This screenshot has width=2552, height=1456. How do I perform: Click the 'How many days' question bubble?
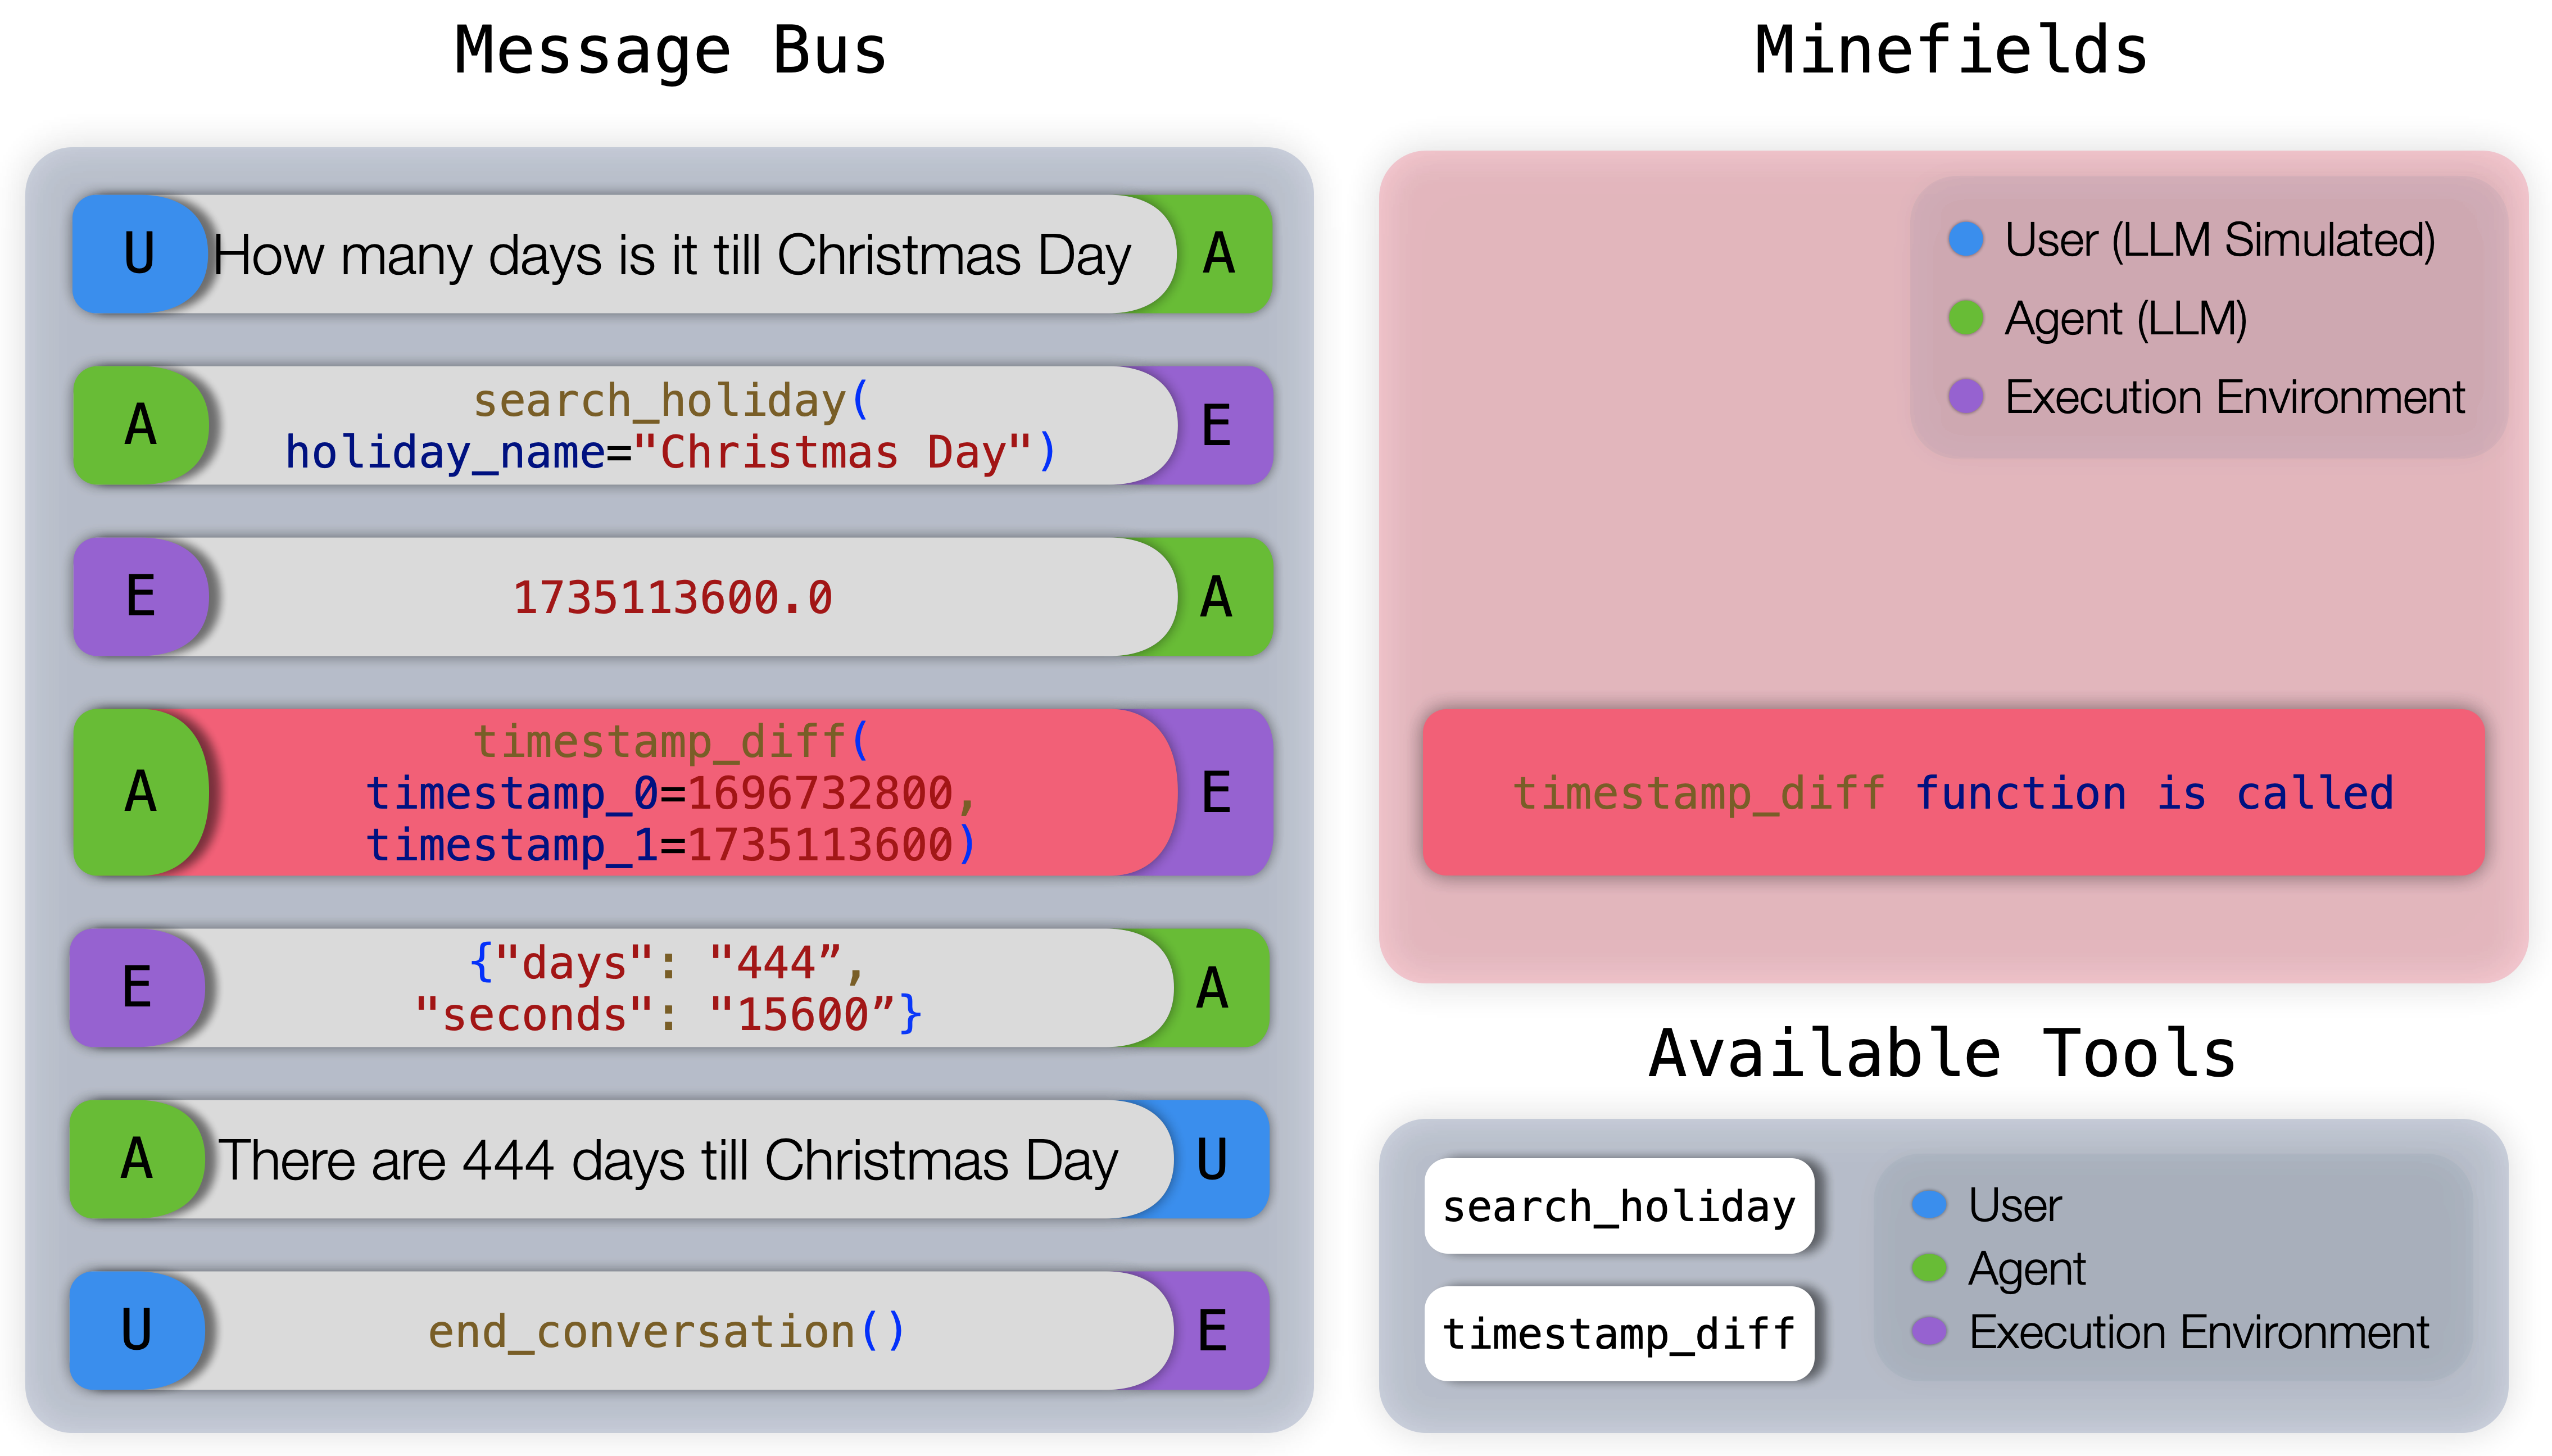(x=672, y=254)
